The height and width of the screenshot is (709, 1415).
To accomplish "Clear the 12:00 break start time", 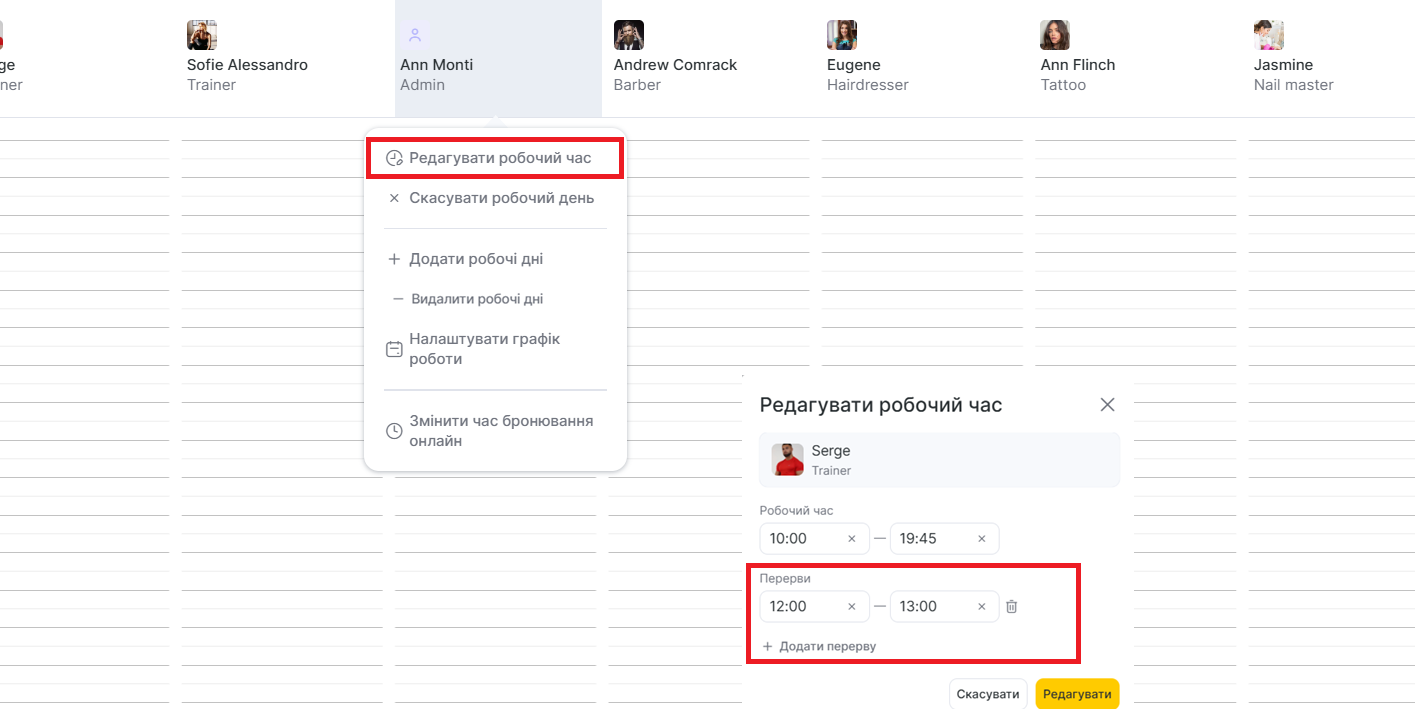I will point(852,607).
